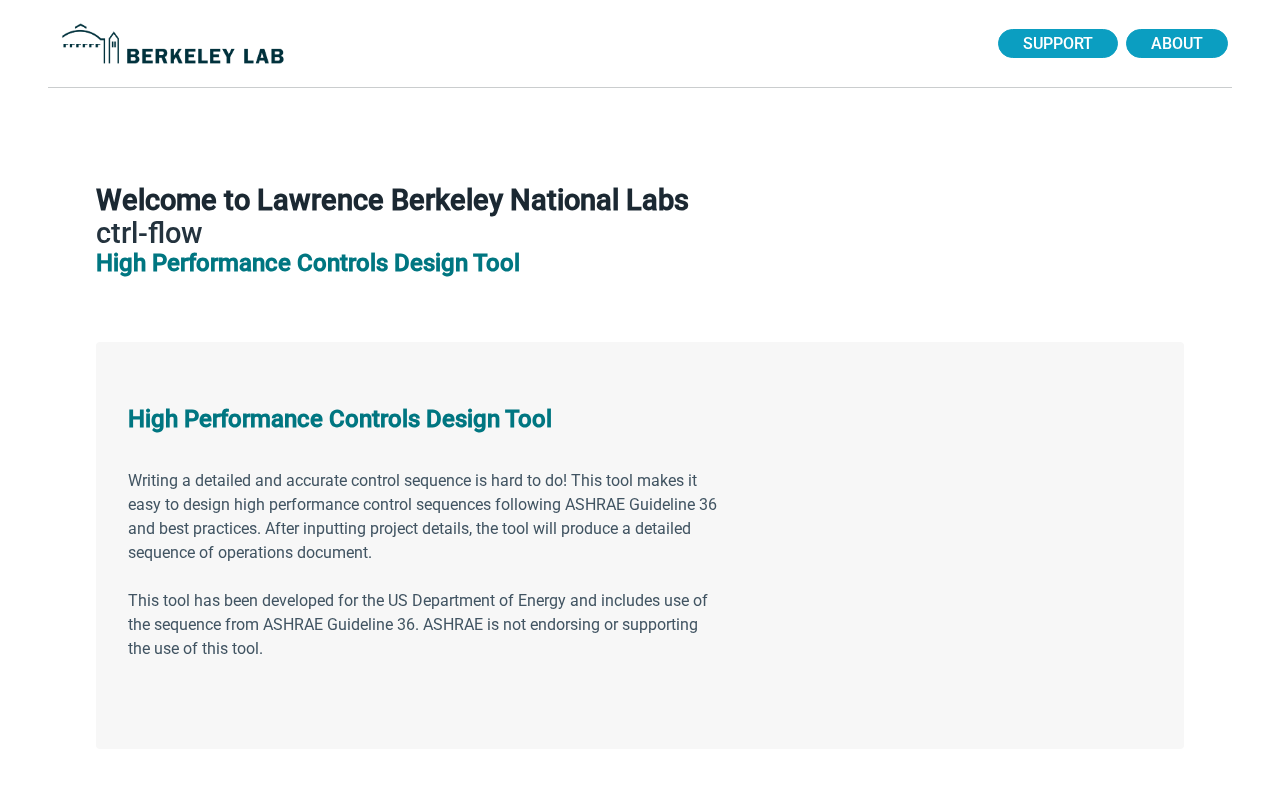Image resolution: width=1280 pixels, height=800 pixels.
Task: Open the SUPPORT page
Action: (x=1057, y=44)
